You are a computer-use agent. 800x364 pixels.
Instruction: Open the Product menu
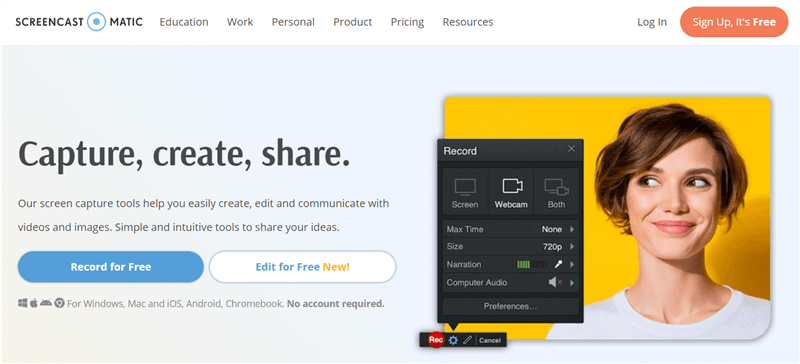click(x=353, y=22)
